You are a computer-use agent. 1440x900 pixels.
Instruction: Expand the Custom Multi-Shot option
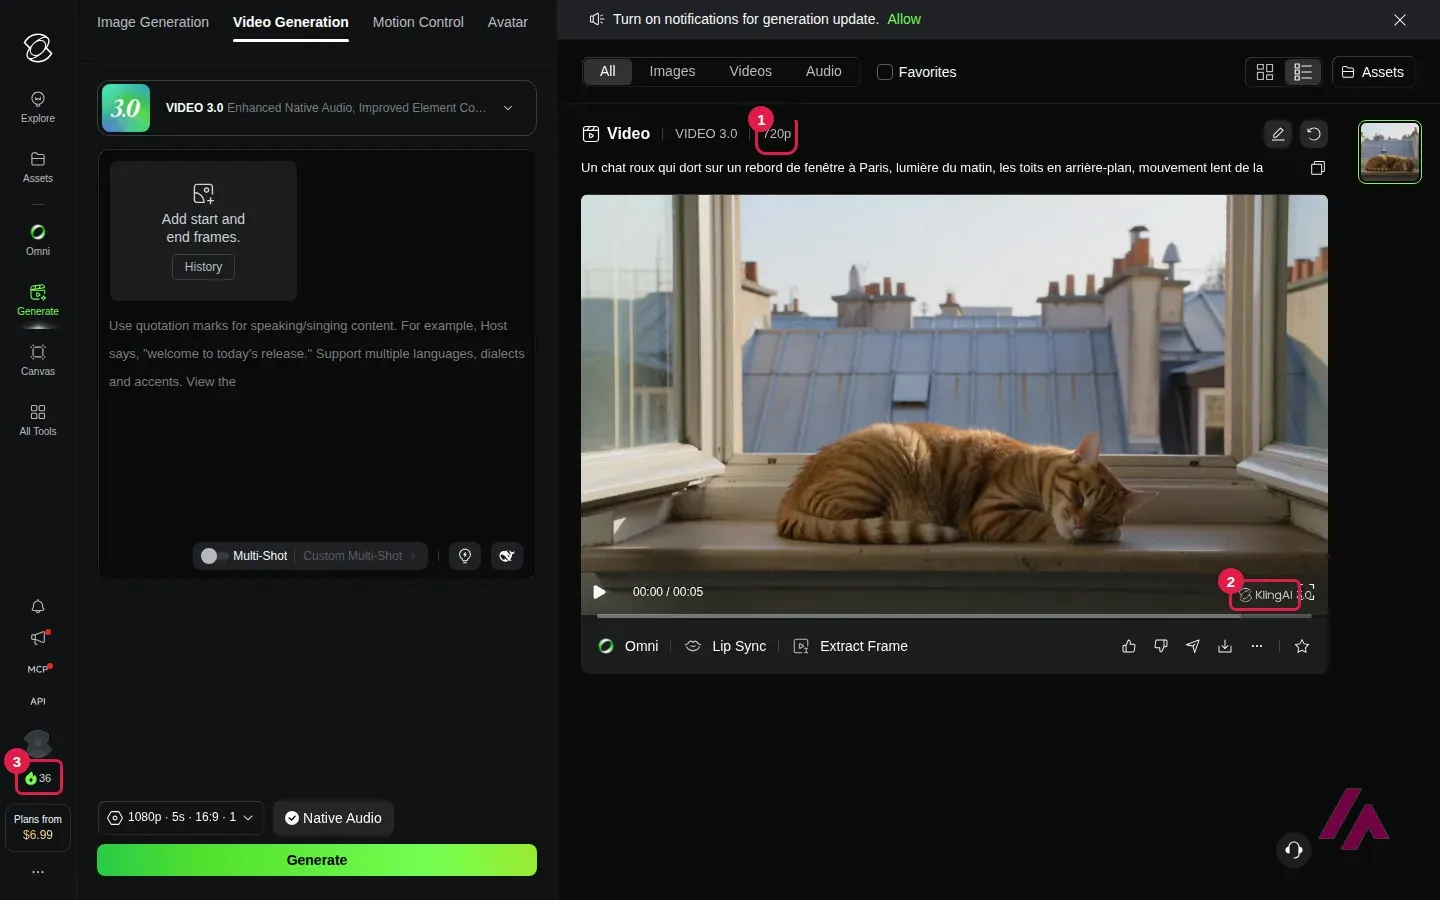point(360,556)
